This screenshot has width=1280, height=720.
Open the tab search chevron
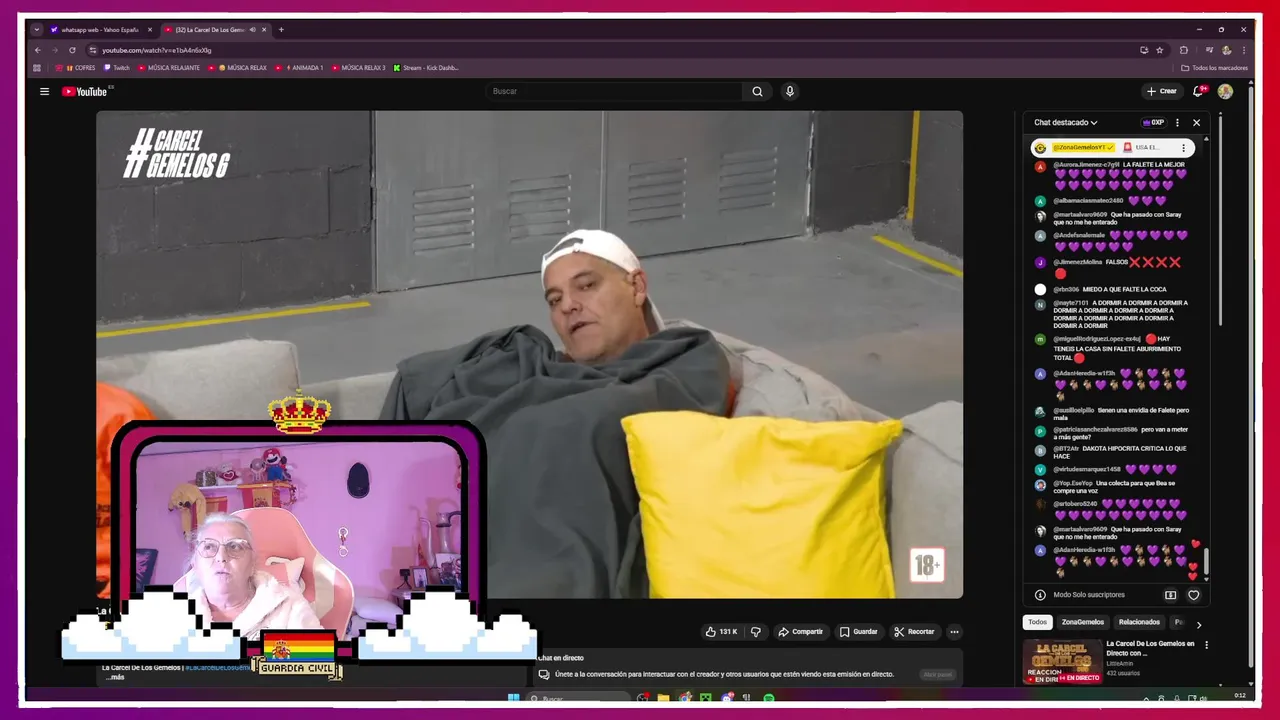click(37, 30)
